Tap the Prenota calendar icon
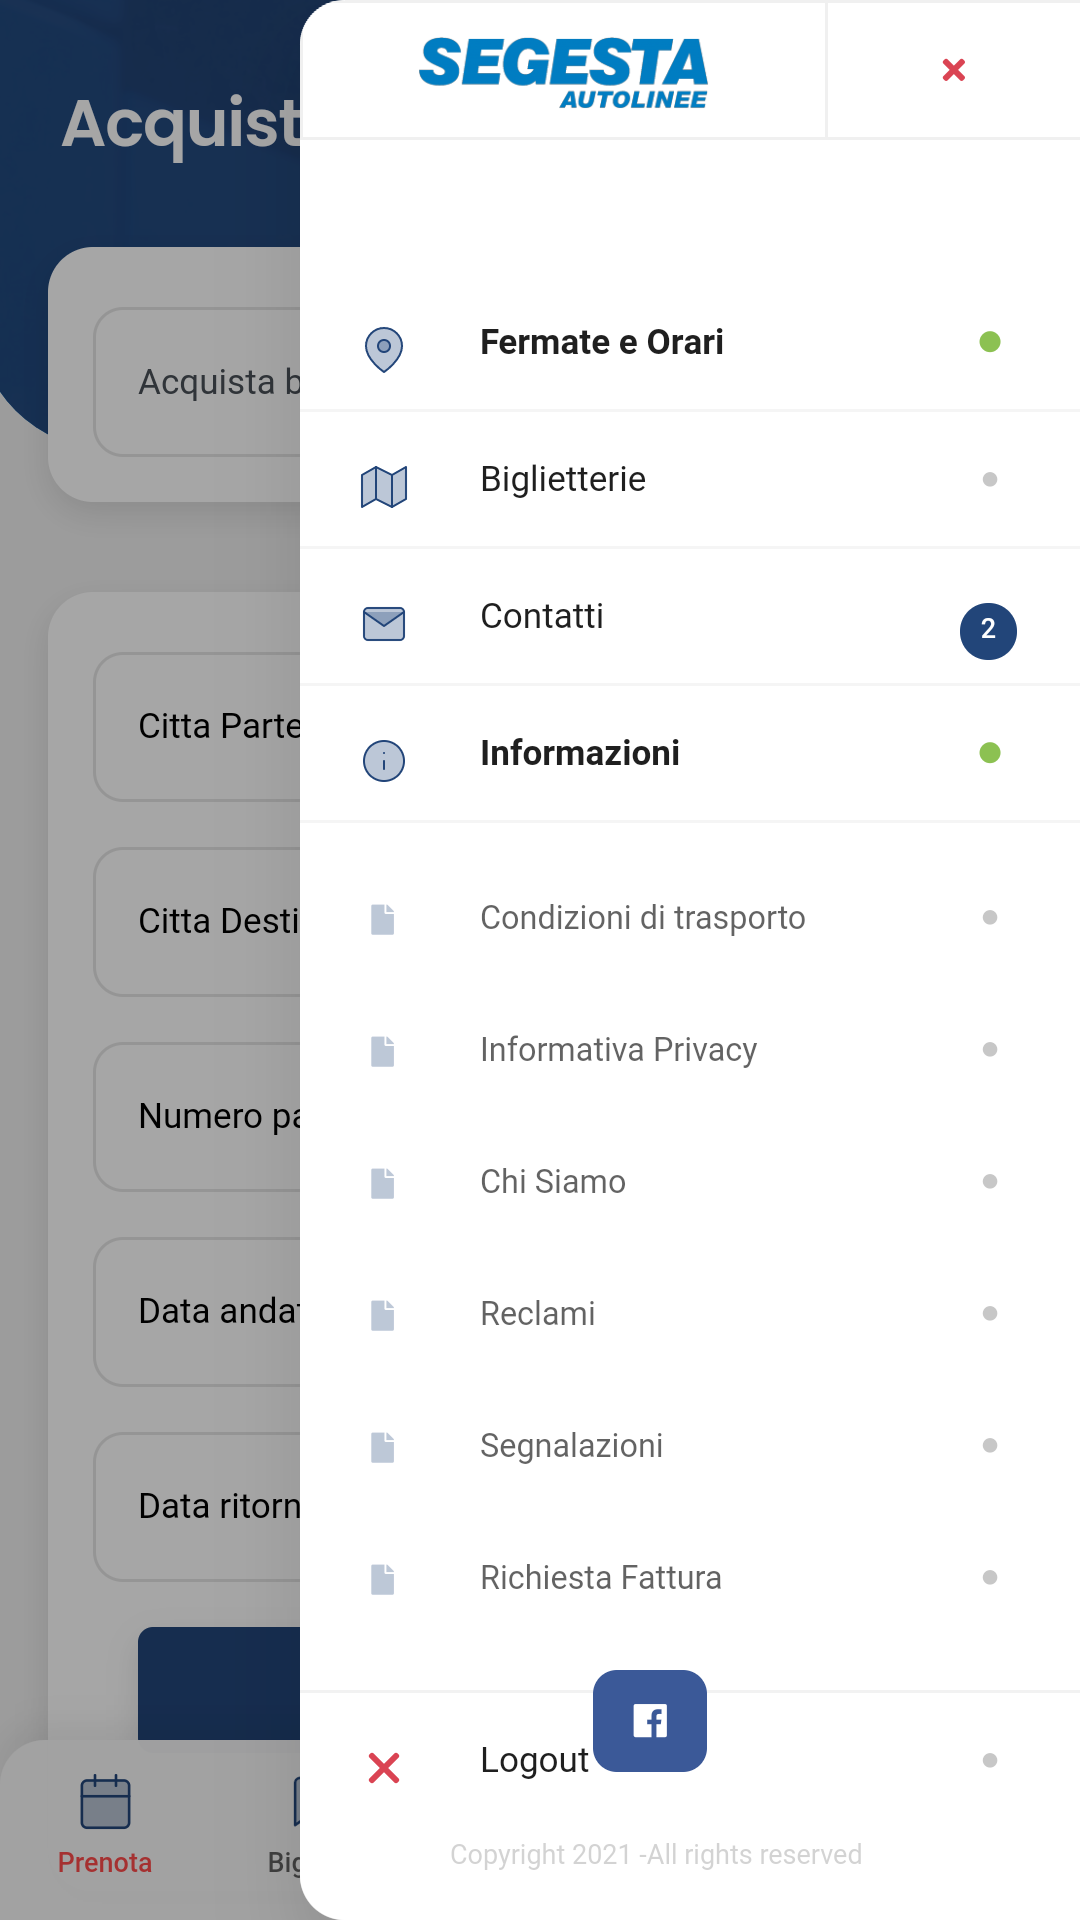Viewport: 1080px width, 1920px height. point(105,1802)
